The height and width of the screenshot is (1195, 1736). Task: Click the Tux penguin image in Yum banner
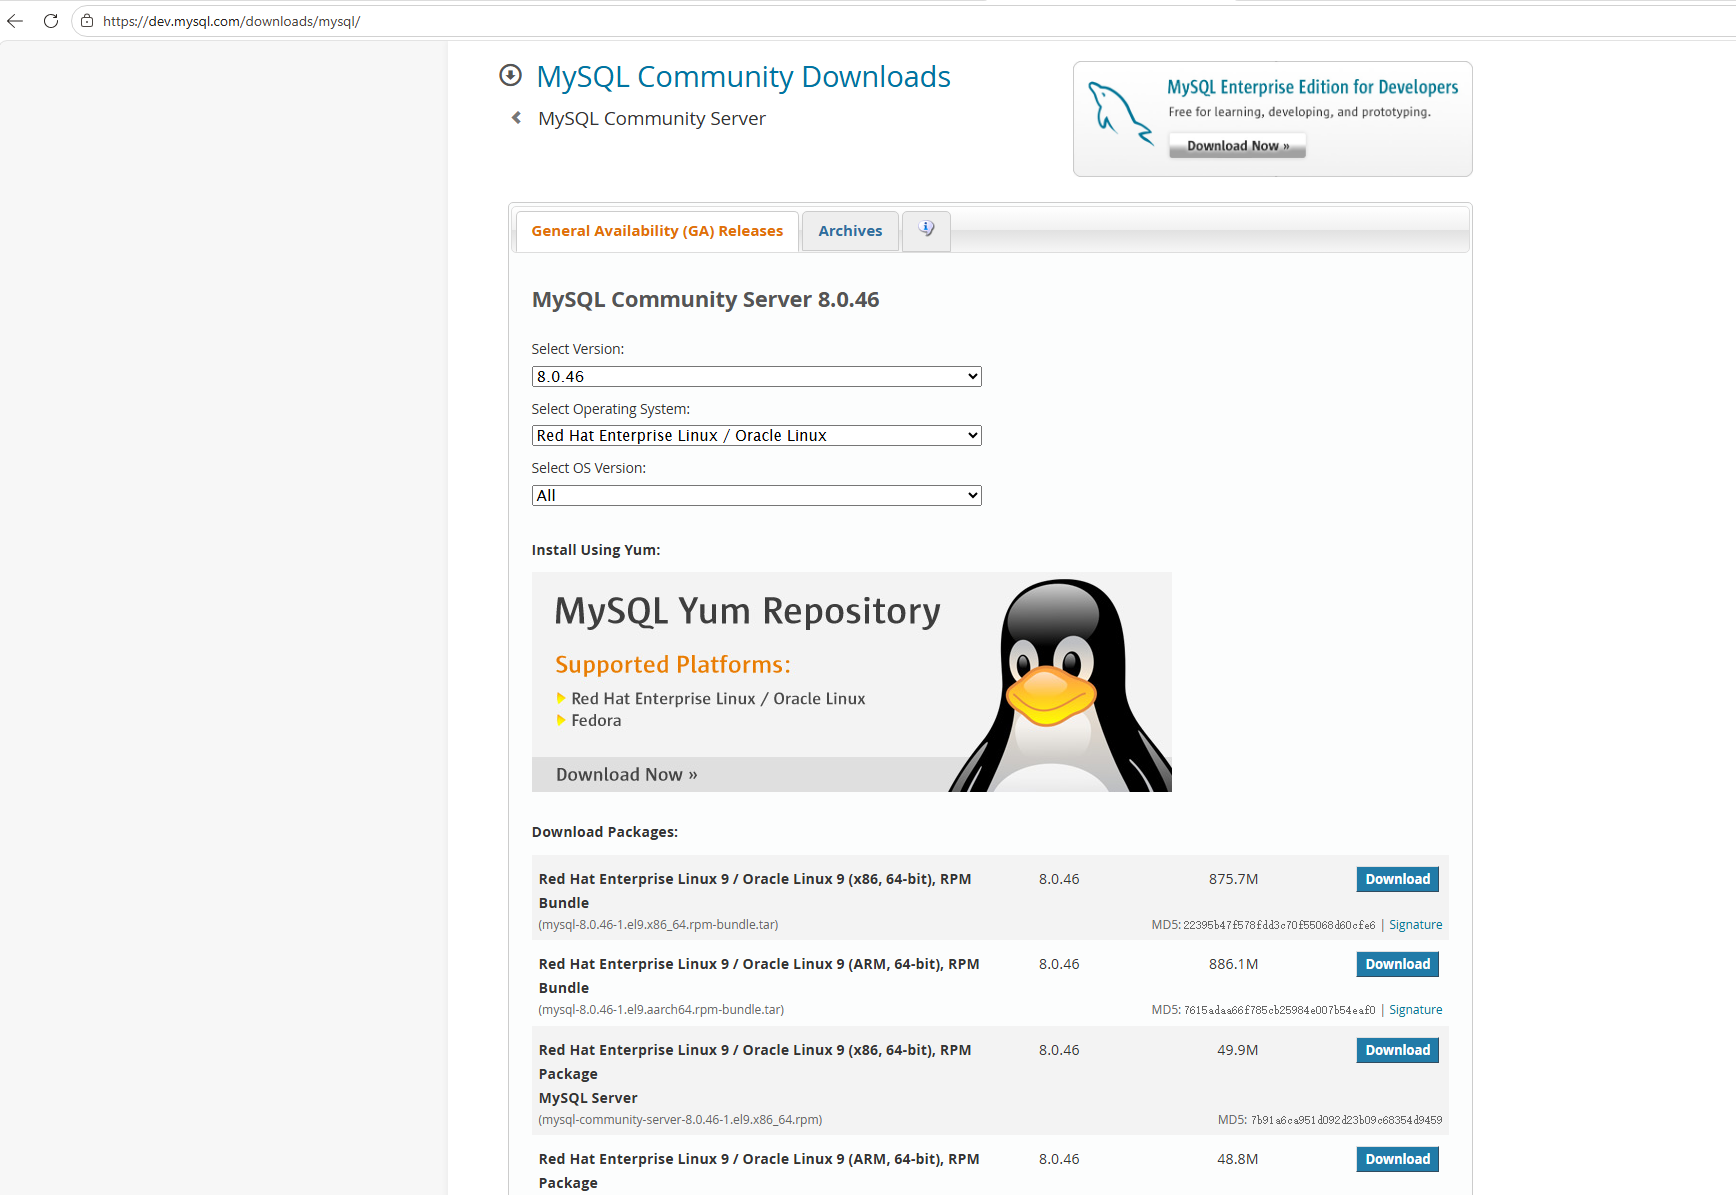pos(1060,685)
